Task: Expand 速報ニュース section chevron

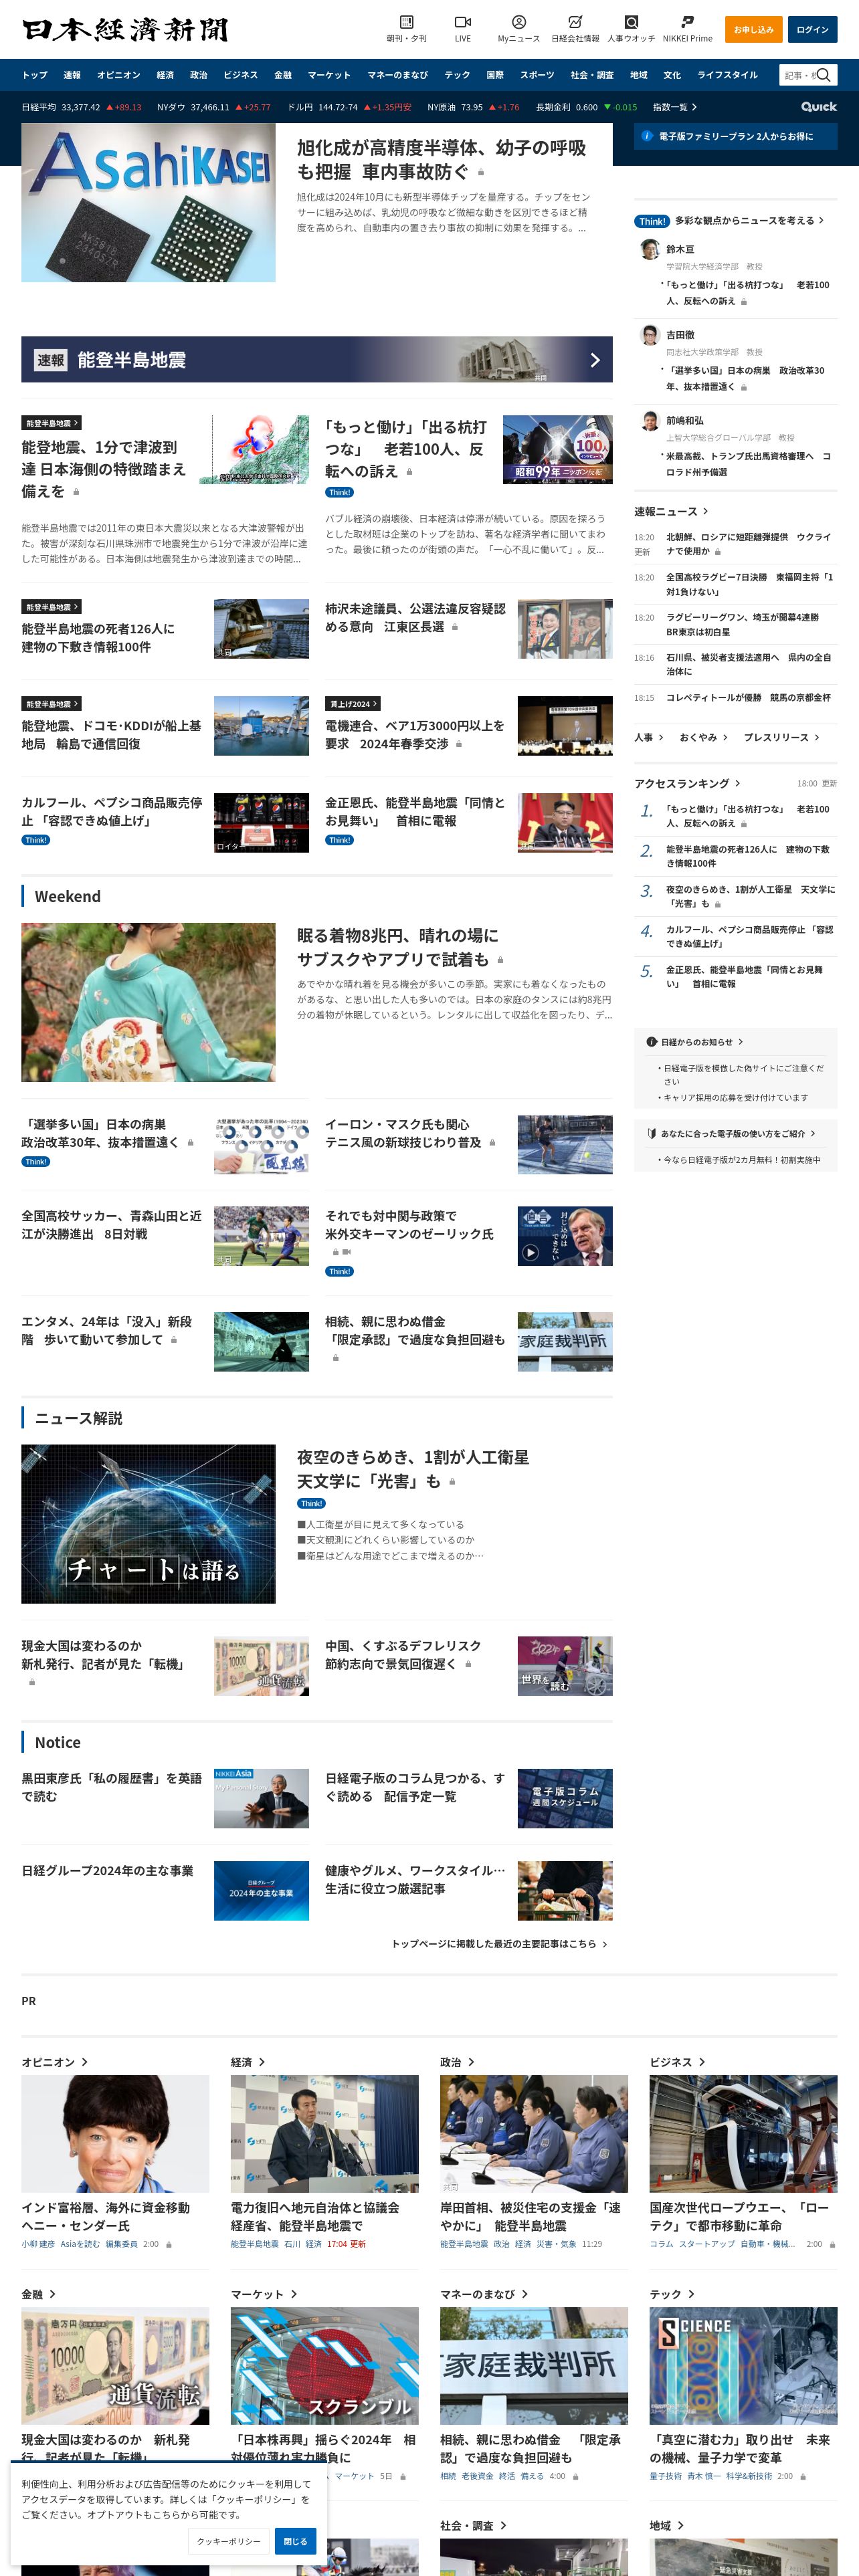Action: coord(705,512)
